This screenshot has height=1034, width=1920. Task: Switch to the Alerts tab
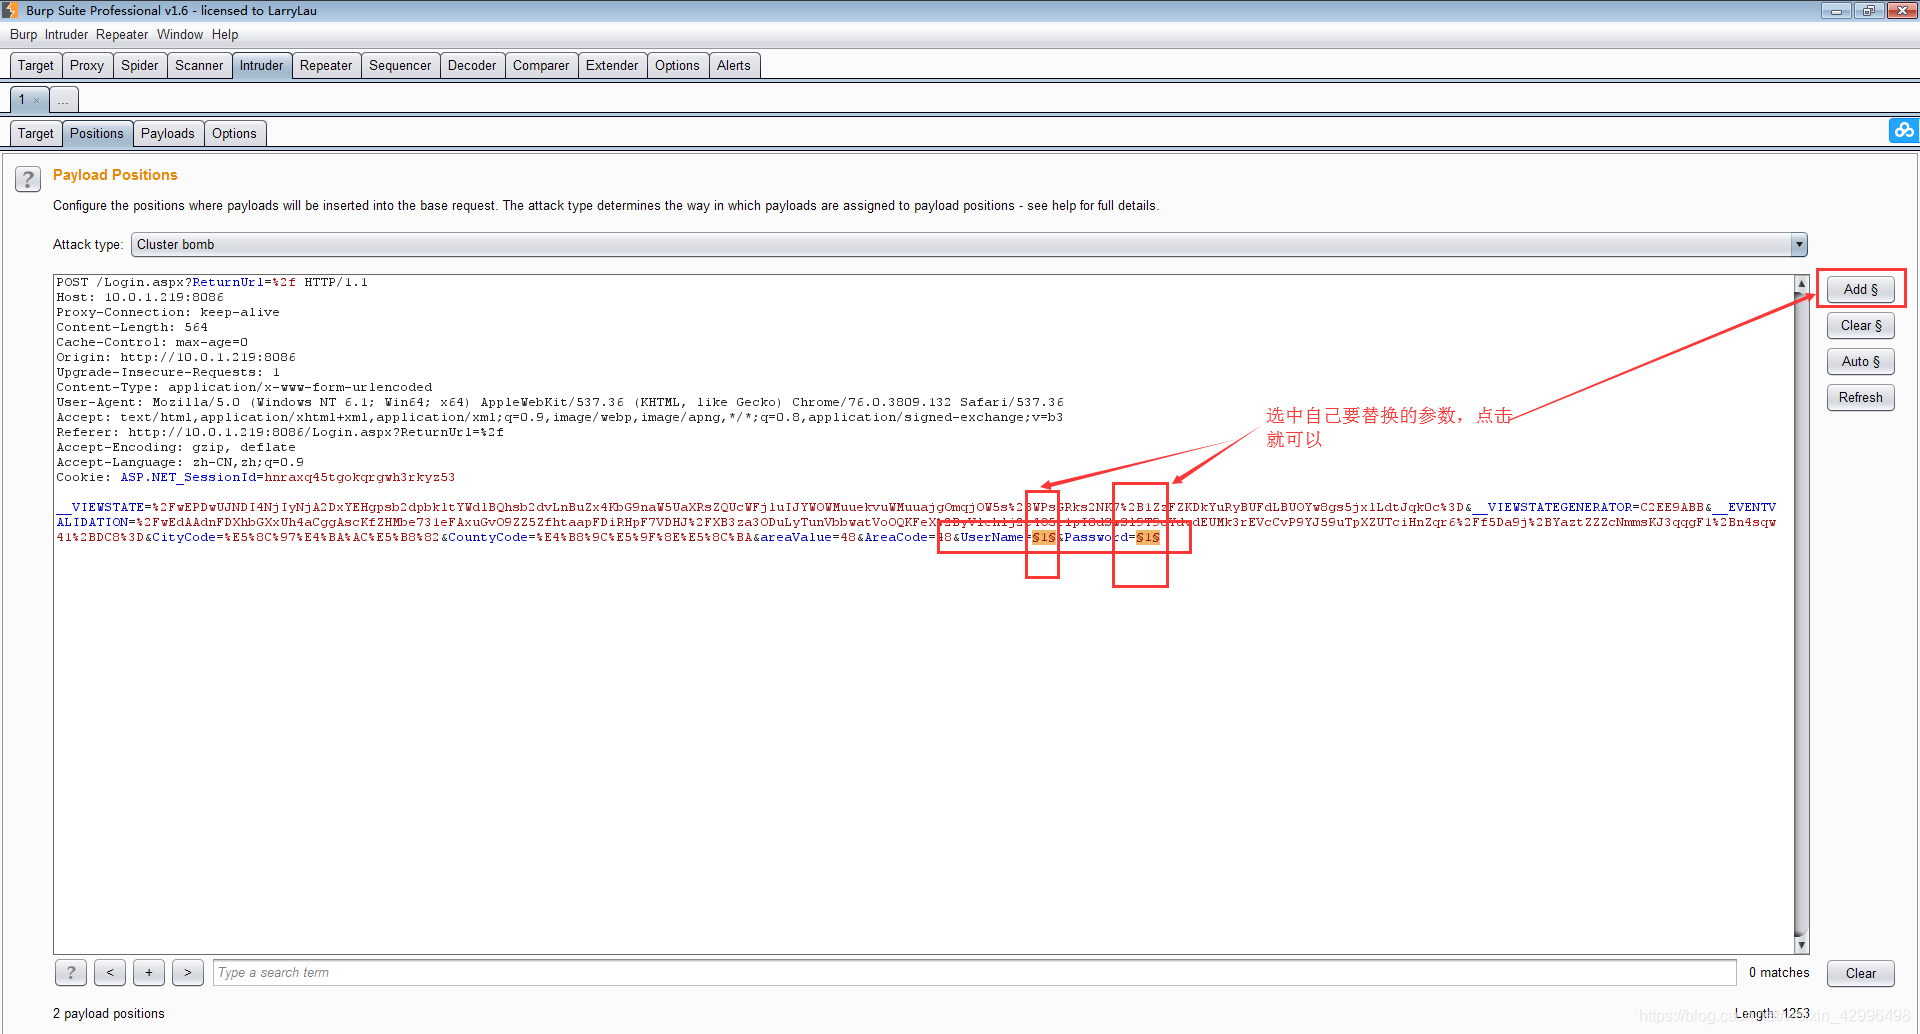point(734,65)
